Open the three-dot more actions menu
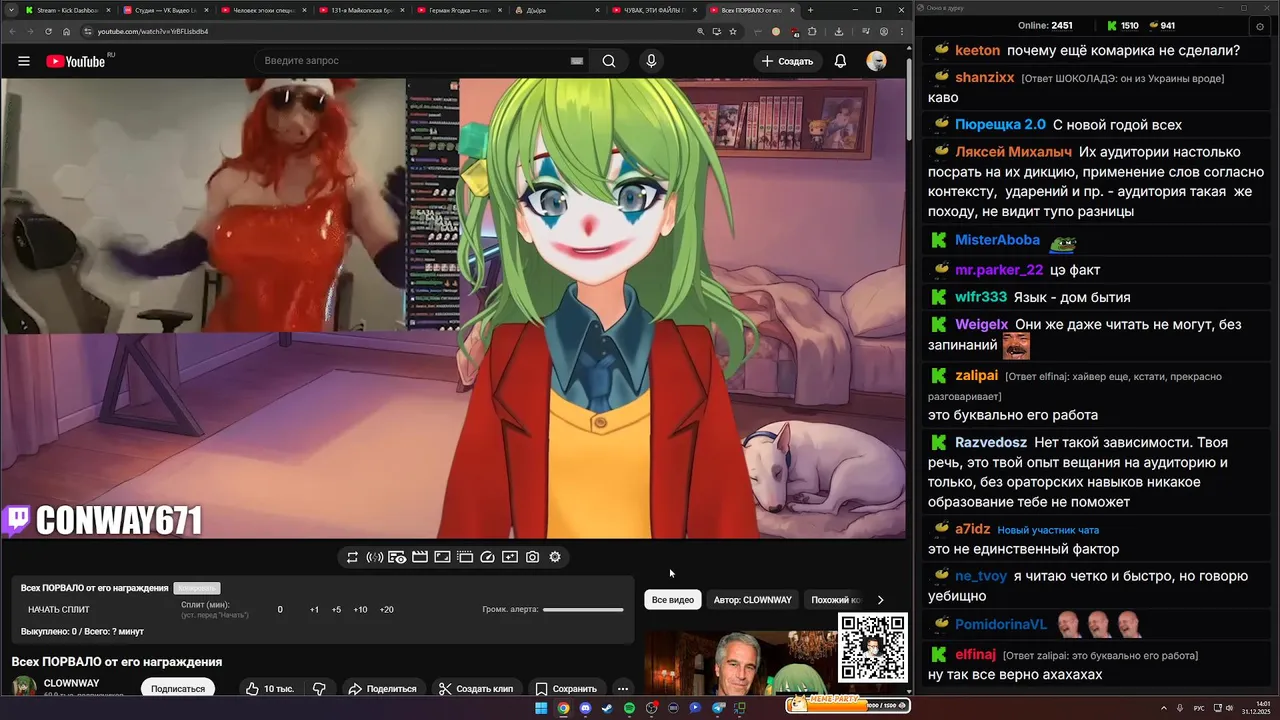Screen dimensions: 1280x720 (622, 688)
